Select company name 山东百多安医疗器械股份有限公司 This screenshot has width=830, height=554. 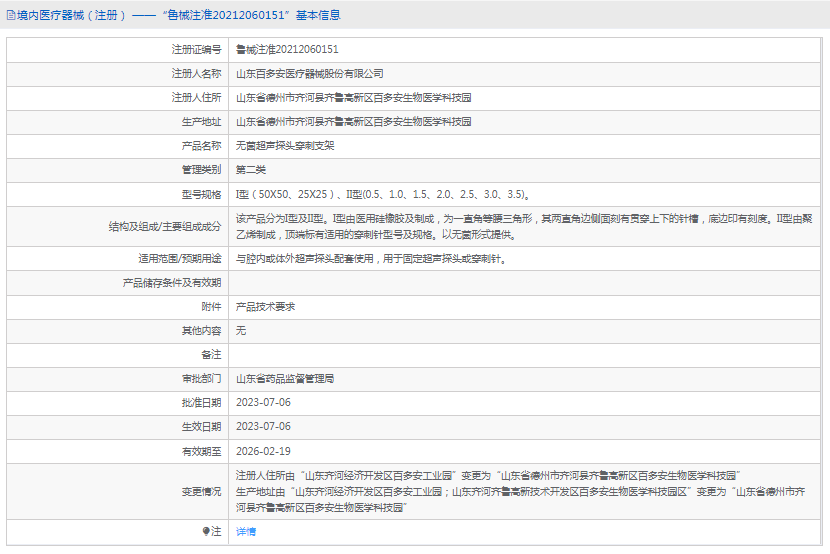tap(310, 74)
